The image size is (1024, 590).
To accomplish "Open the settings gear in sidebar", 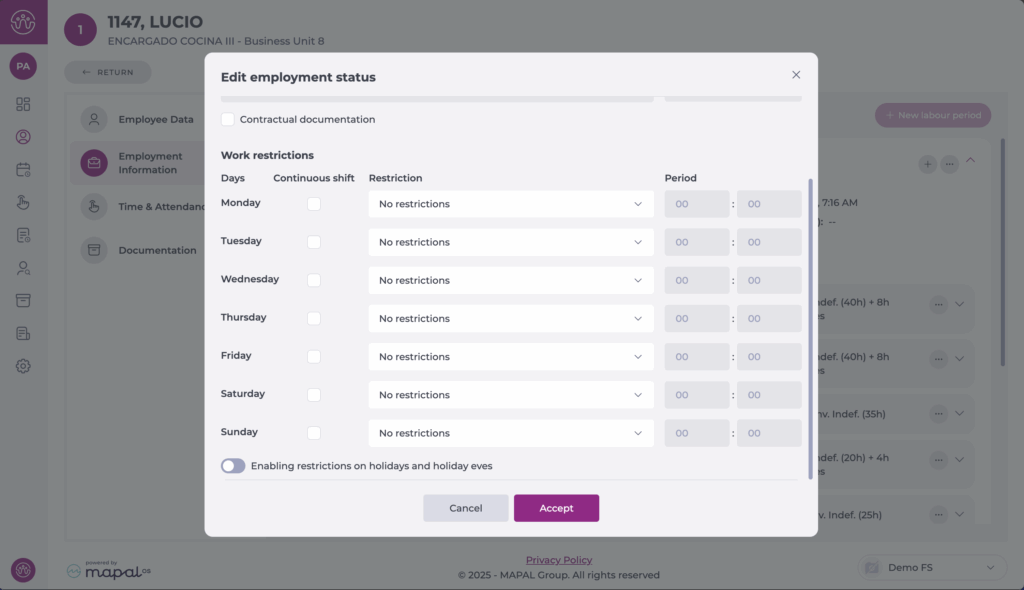I will [23, 366].
